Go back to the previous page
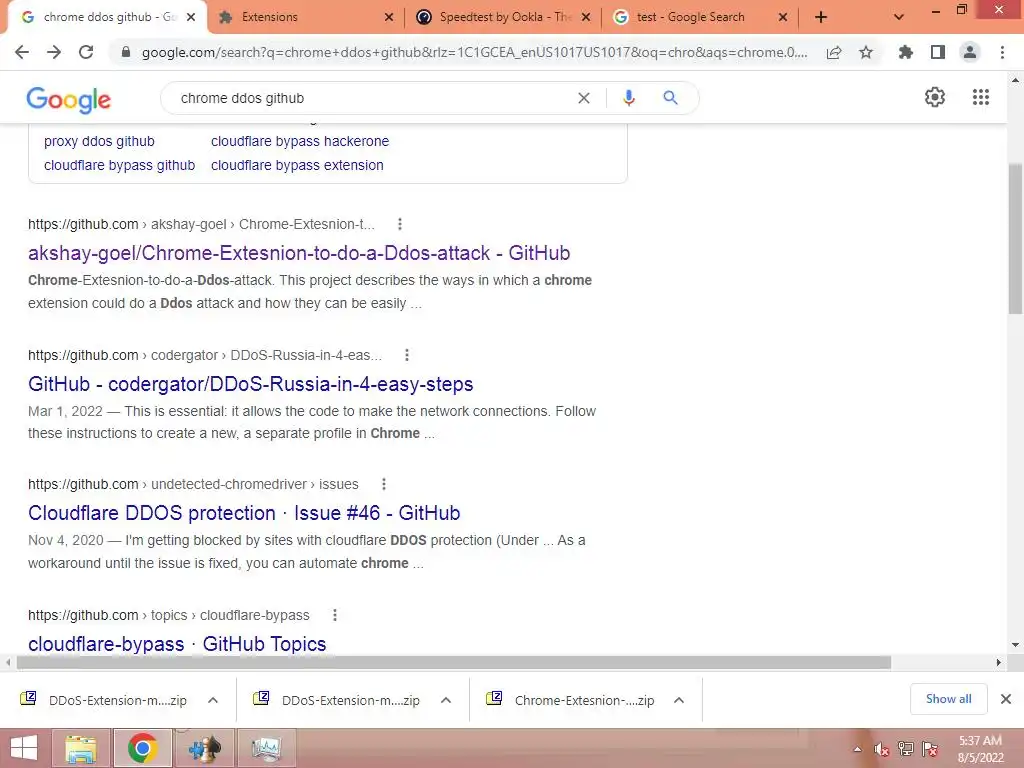This screenshot has height=768, width=1024. point(22,52)
